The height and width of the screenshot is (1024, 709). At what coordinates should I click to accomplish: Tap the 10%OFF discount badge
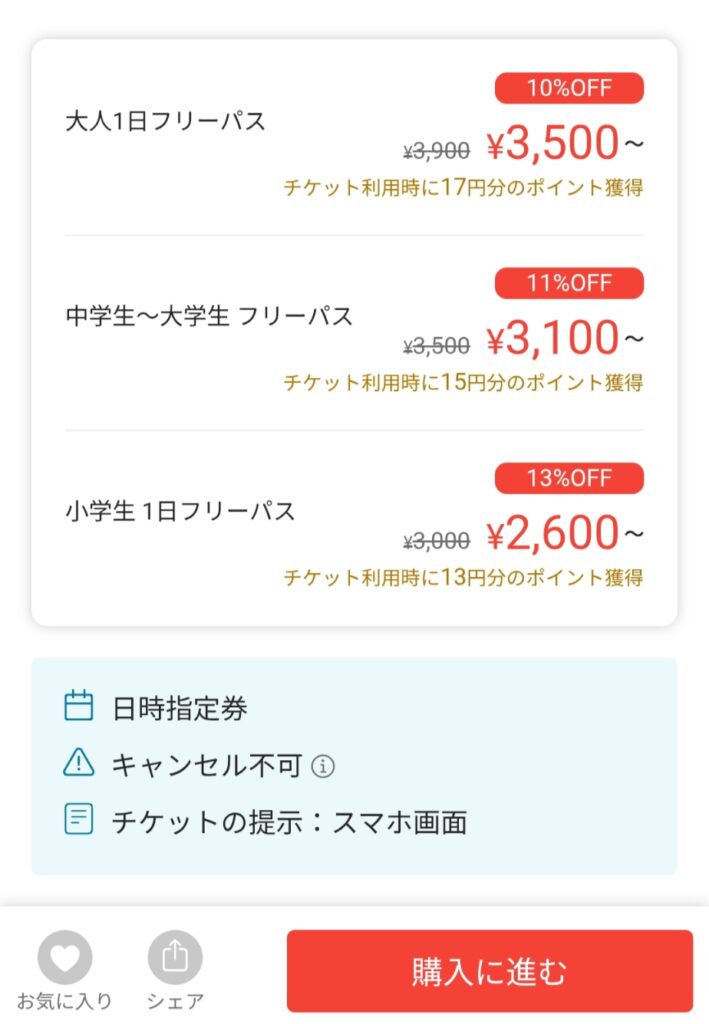pos(569,88)
